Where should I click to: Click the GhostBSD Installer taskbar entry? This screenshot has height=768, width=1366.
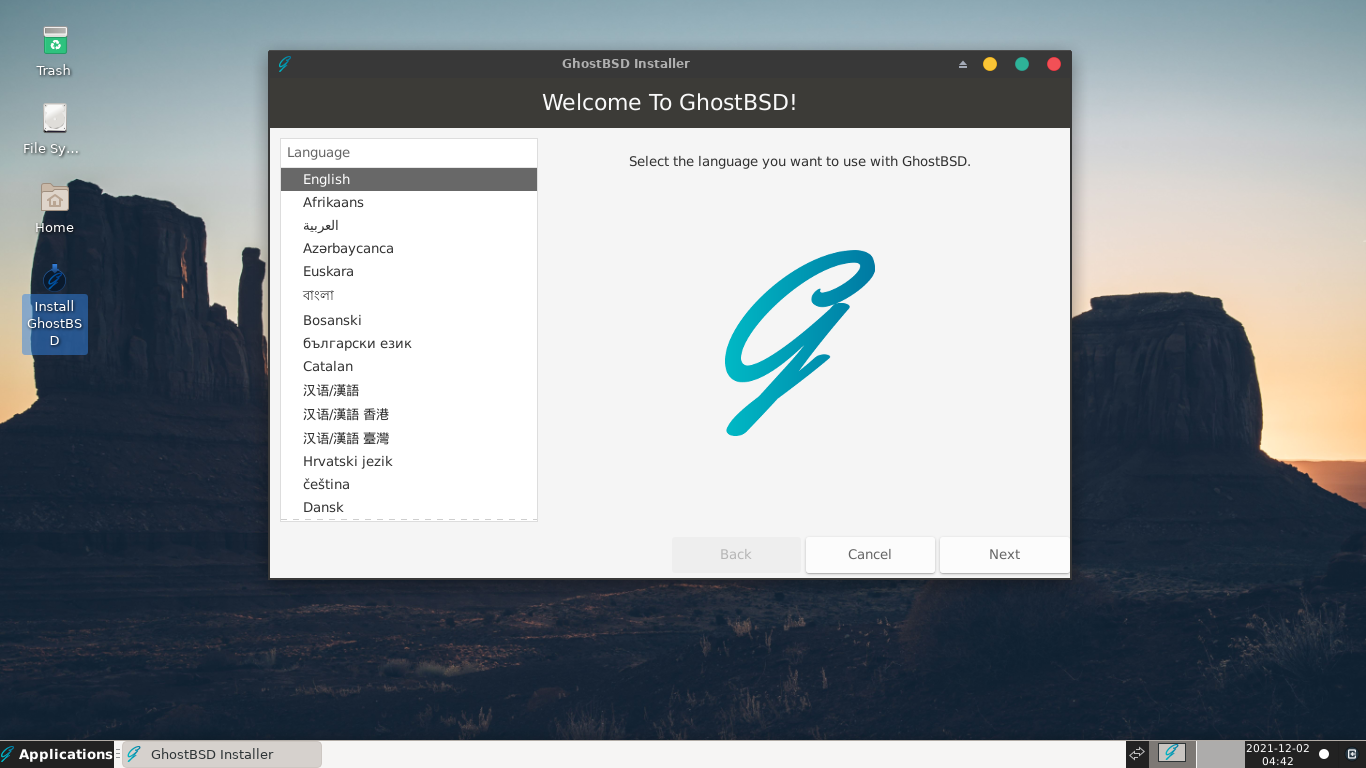(x=222, y=754)
